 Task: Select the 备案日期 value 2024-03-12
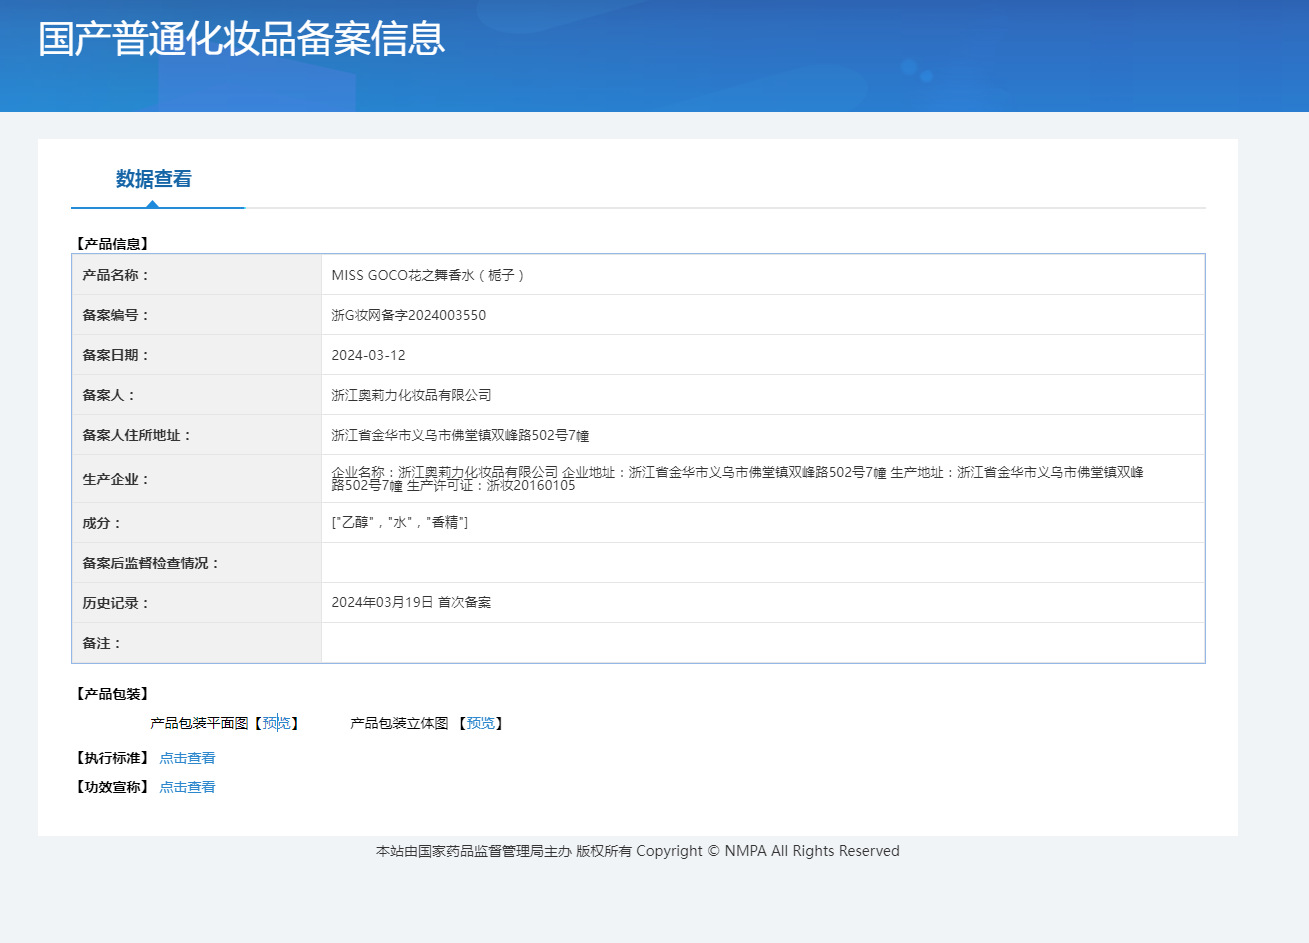pyautogui.click(x=369, y=354)
